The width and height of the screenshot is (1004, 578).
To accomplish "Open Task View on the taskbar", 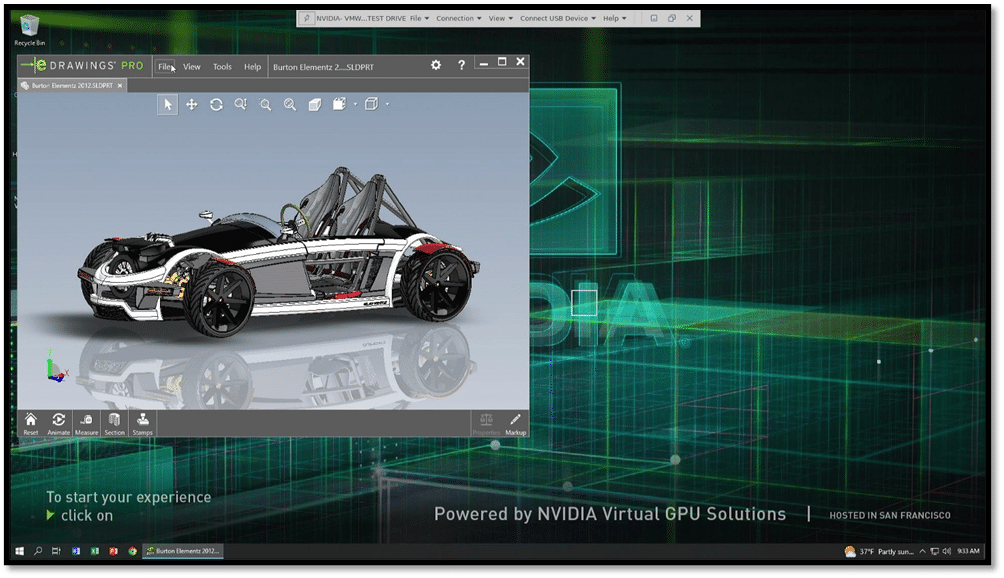I will tap(56, 551).
